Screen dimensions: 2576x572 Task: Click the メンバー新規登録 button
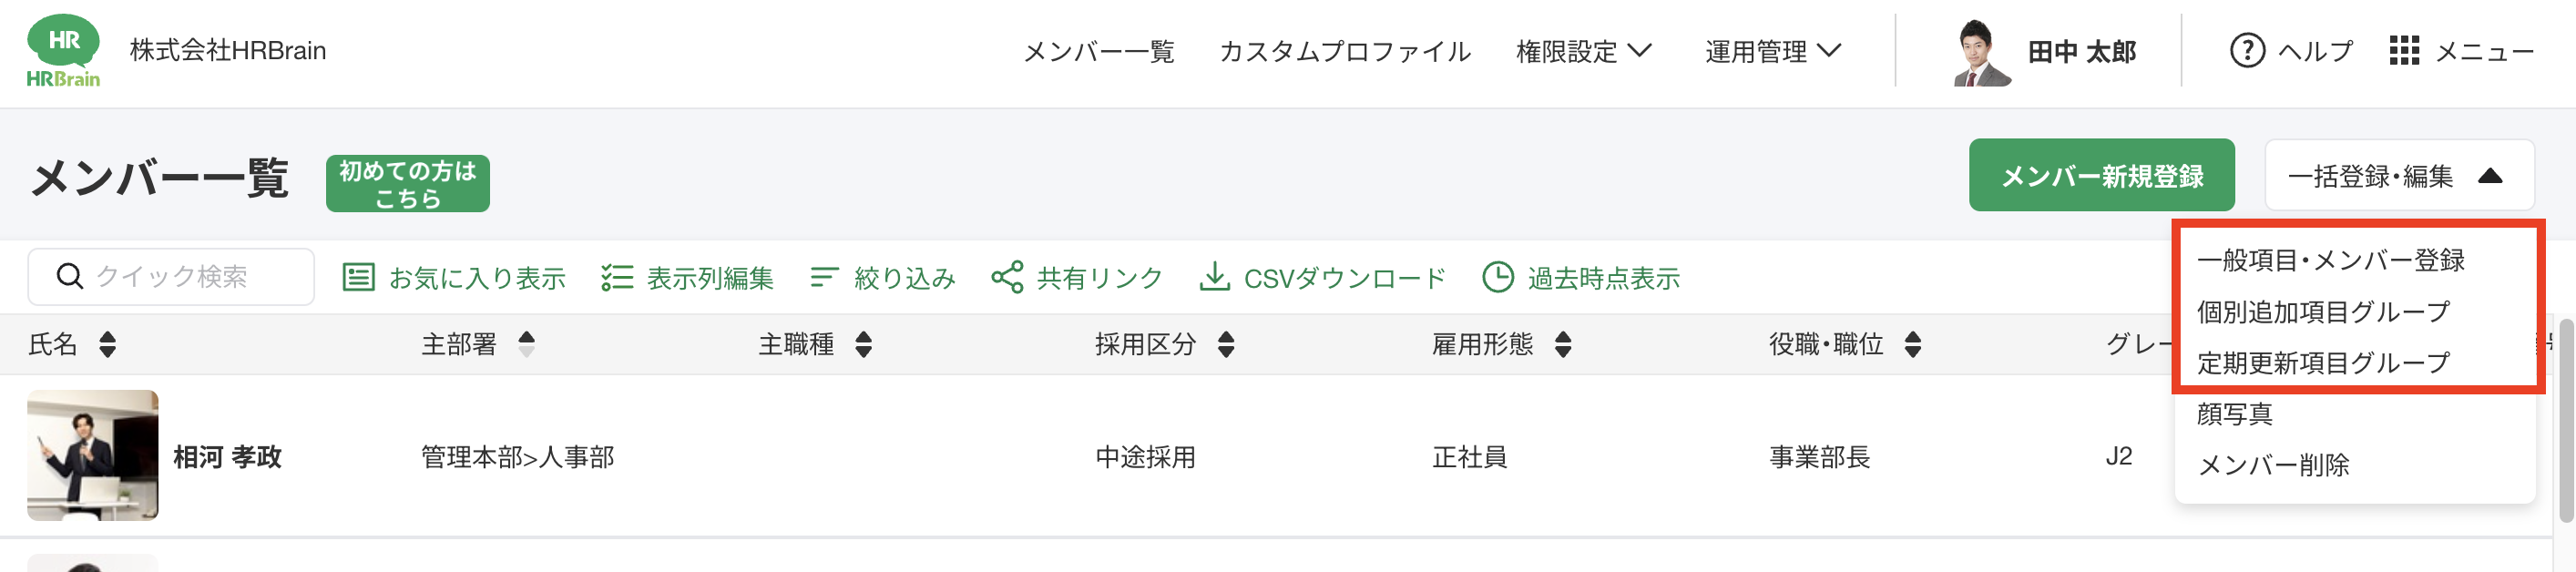pos(2101,176)
